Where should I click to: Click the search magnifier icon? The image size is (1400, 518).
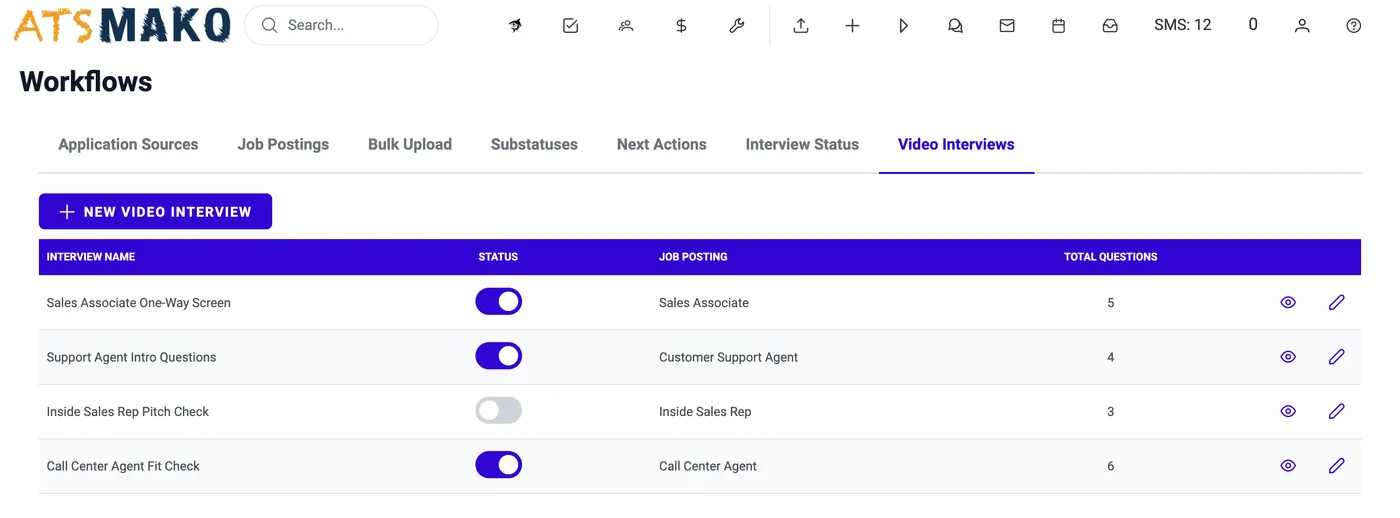tap(269, 26)
